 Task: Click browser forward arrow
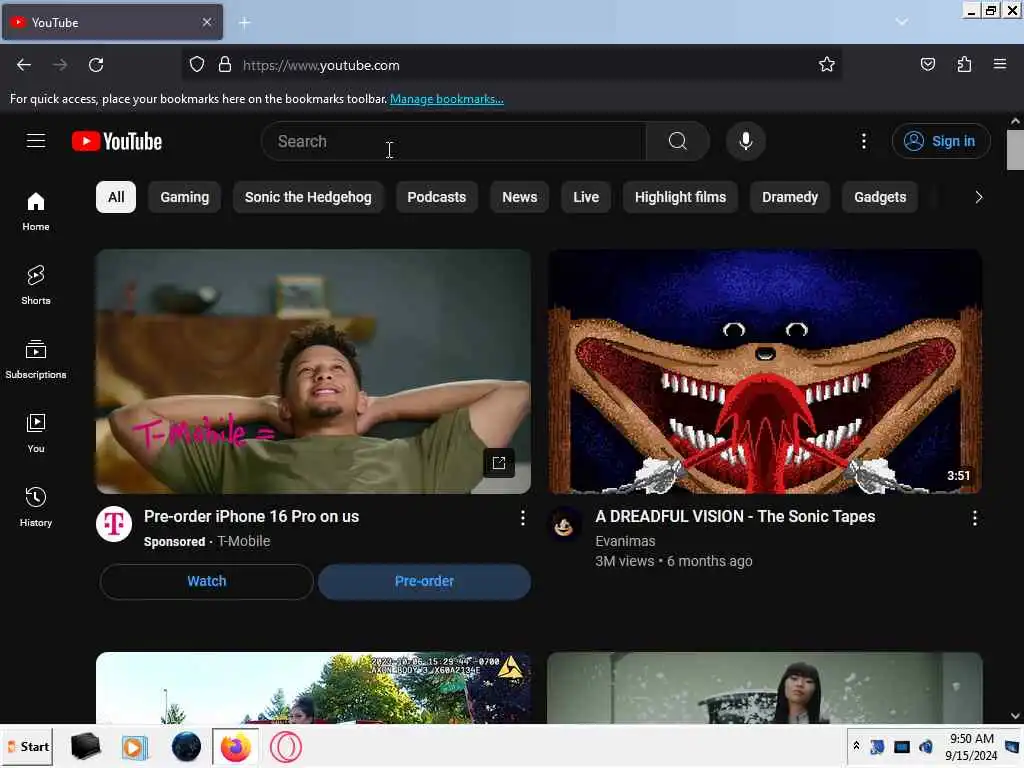[60, 65]
